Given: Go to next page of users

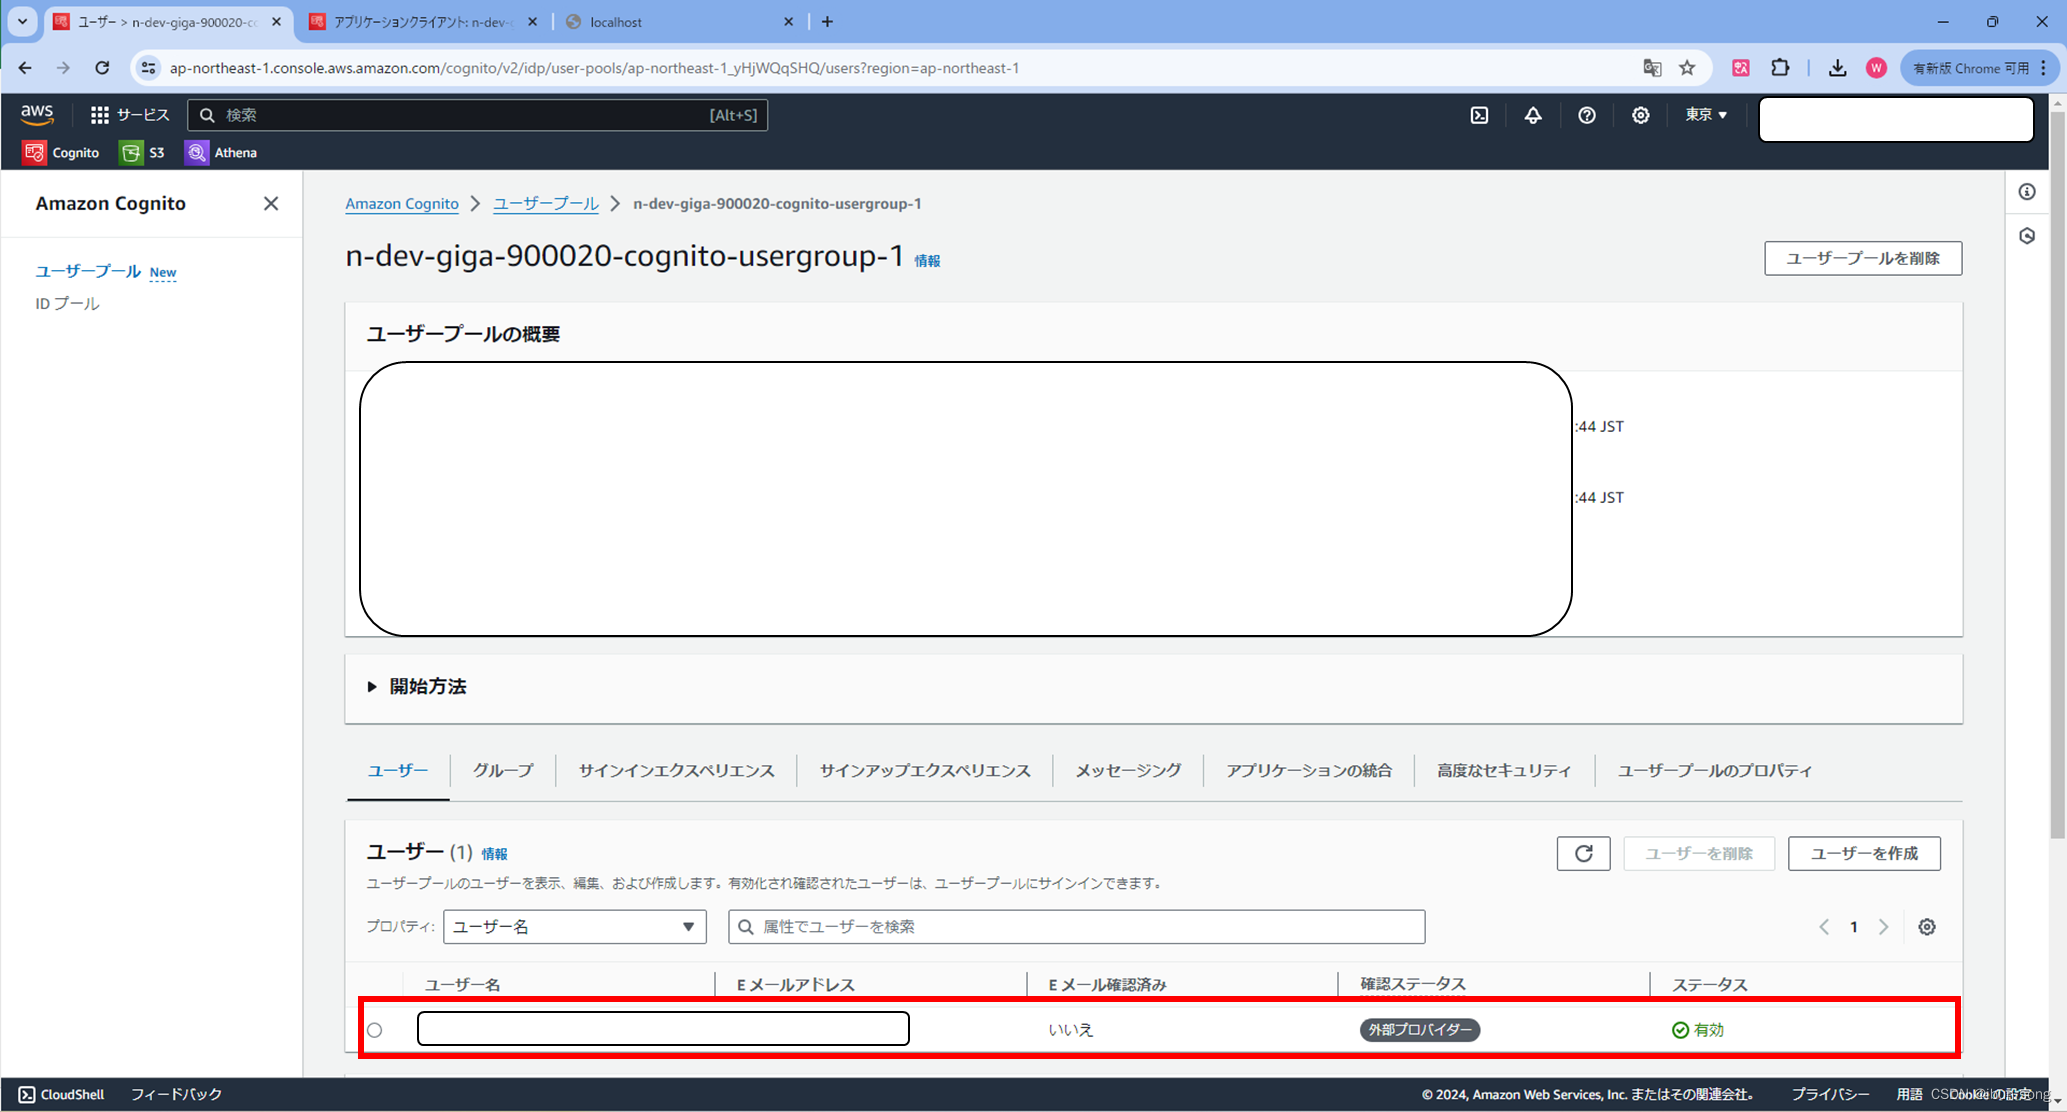Looking at the screenshot, I should click(x=1884, y=927).
